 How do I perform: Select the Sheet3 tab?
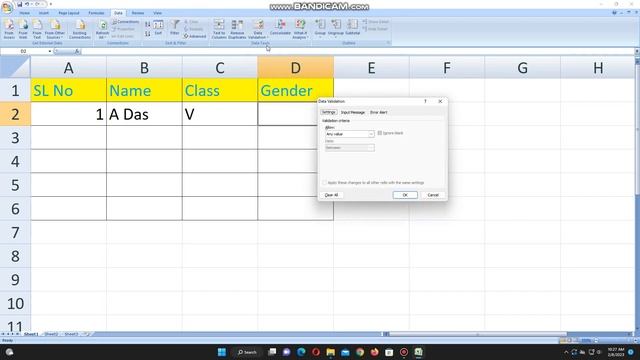tap(71, 334)
